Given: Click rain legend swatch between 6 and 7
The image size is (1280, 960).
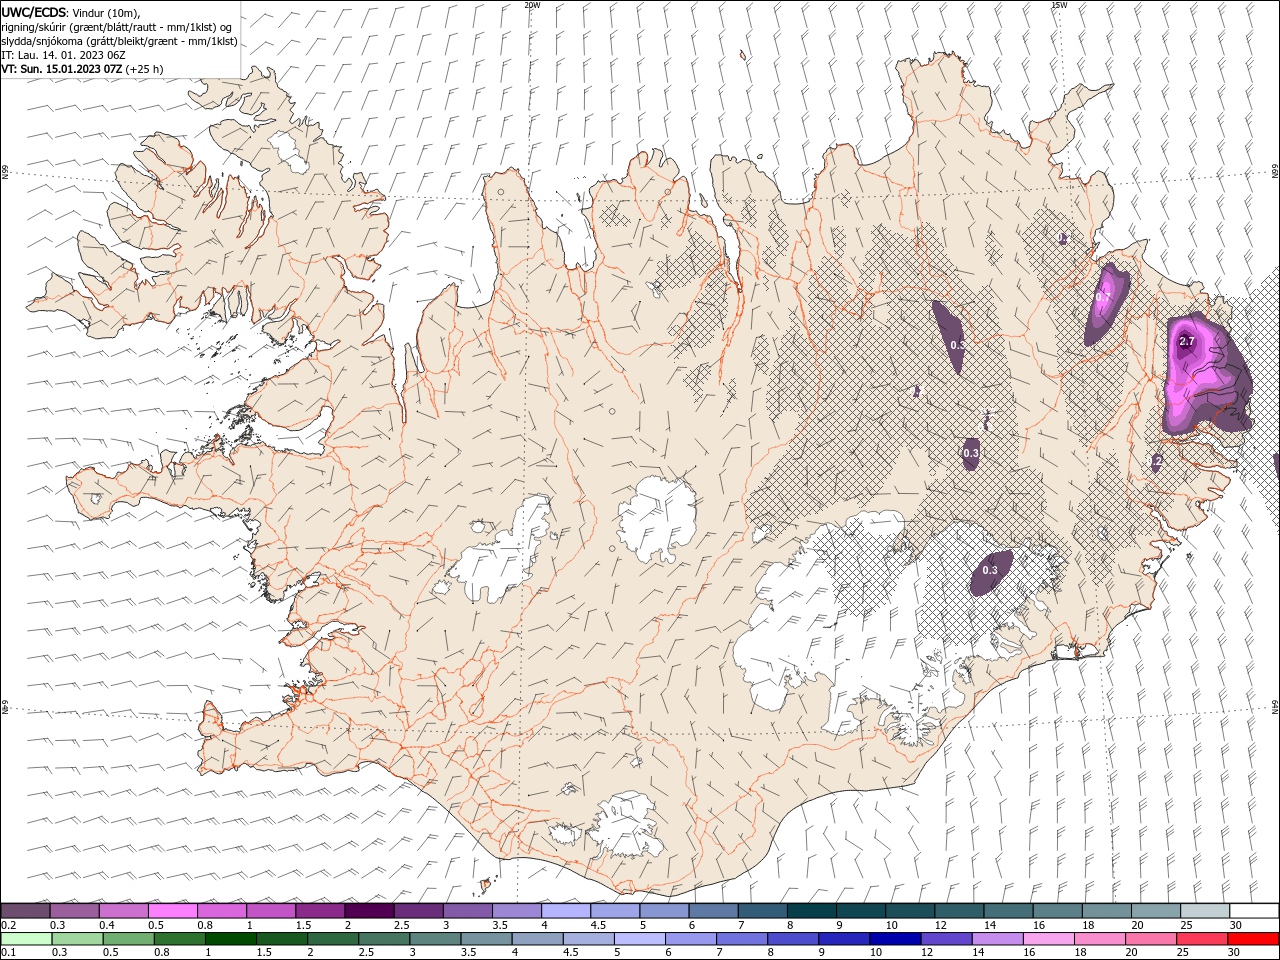Looking at the screenshot, I should 690,939.
